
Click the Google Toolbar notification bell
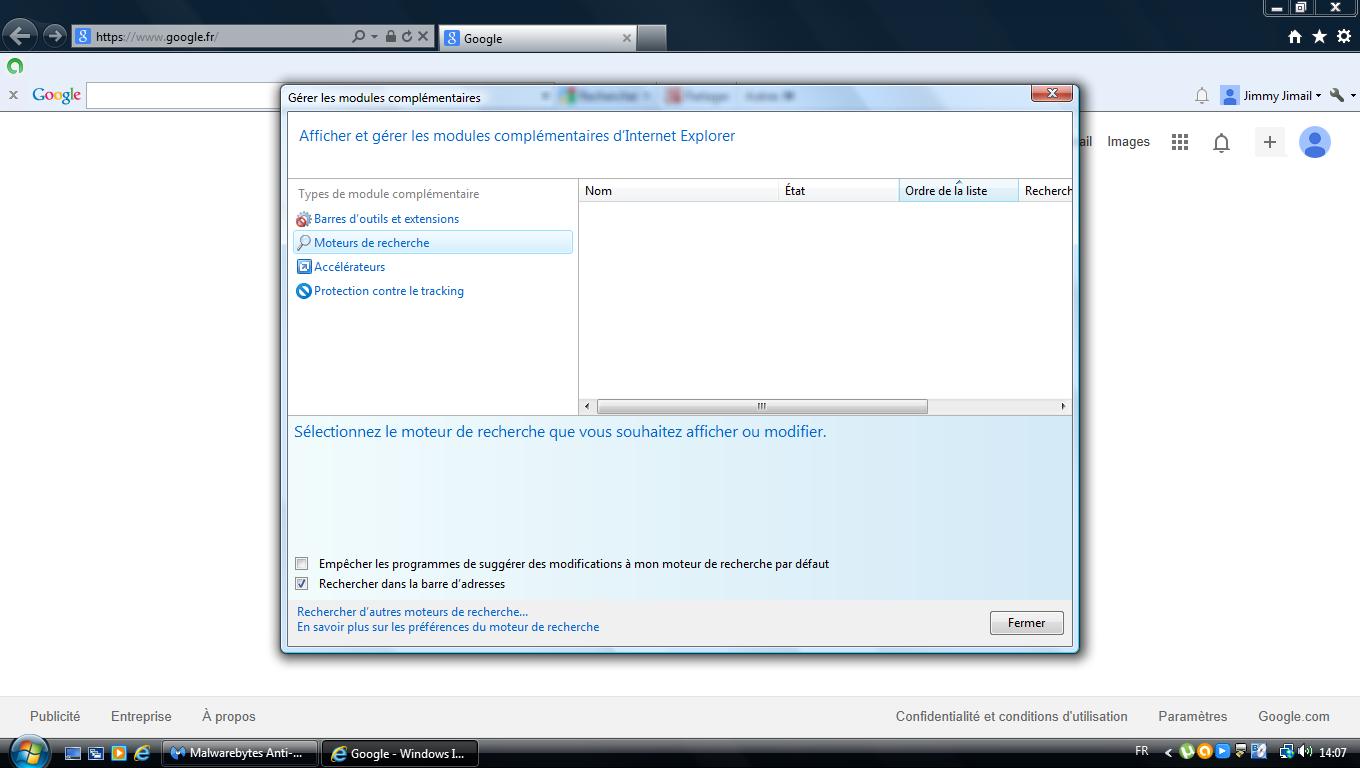pyautogui.click(x=1201, y=96)
